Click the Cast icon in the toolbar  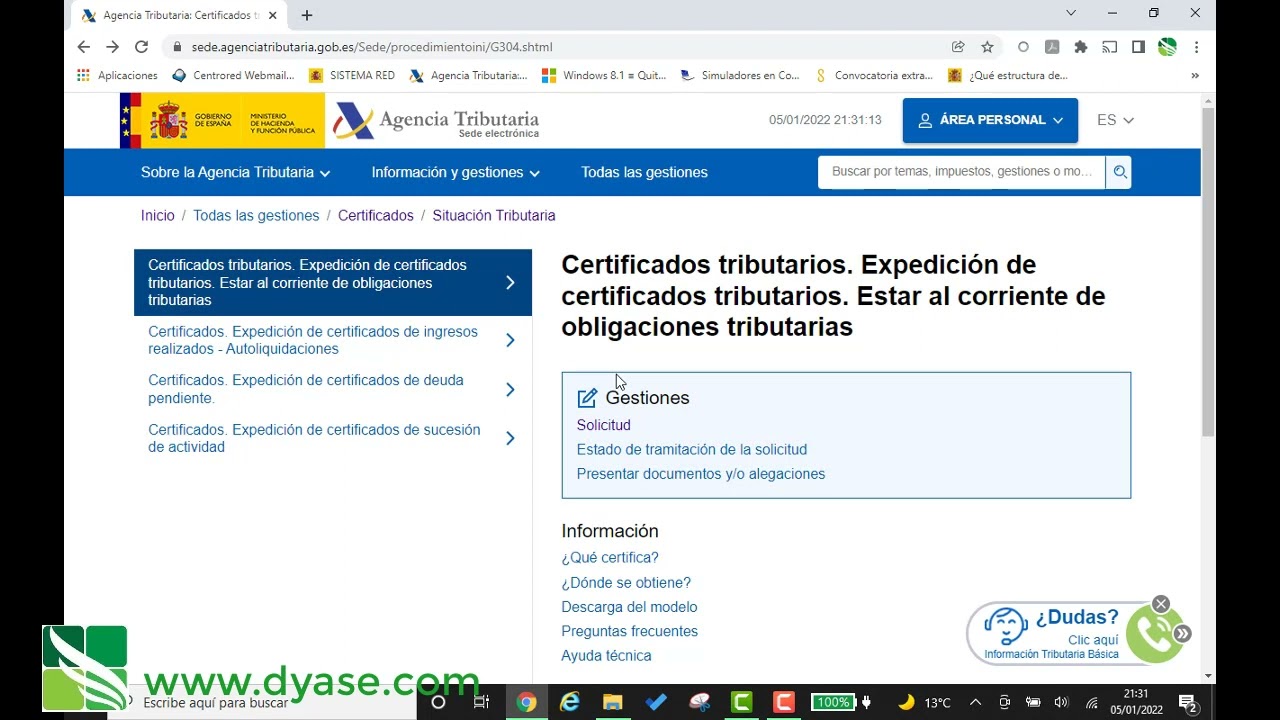pos(1108,46)
